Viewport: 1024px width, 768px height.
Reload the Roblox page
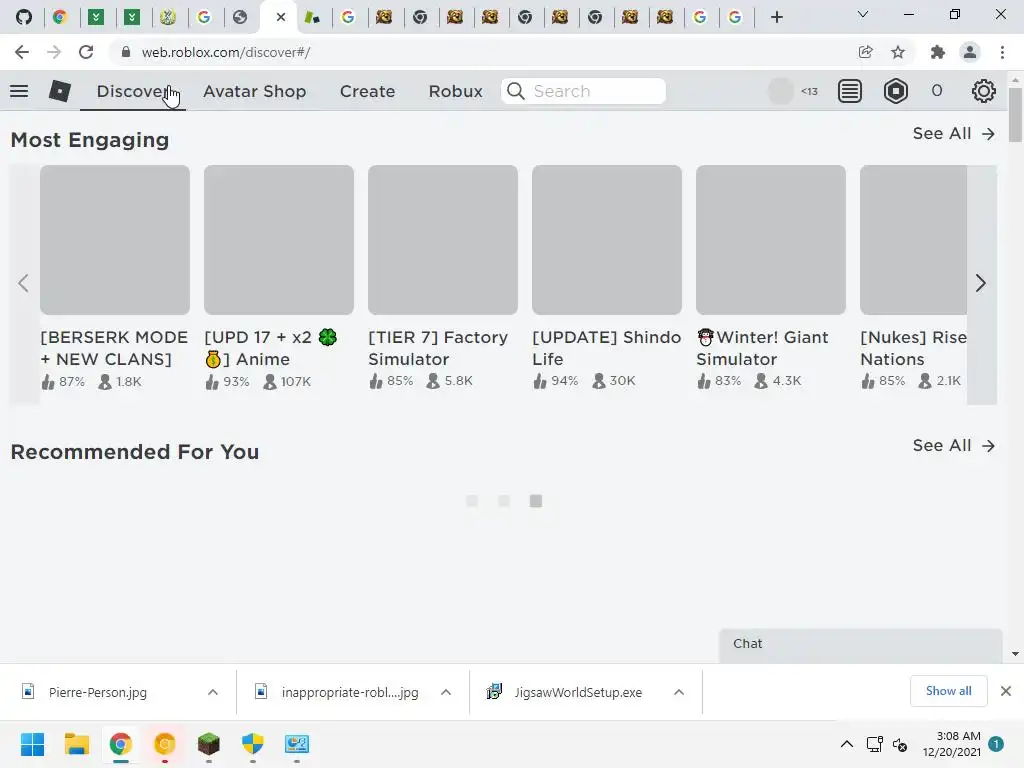pos(86,52)
